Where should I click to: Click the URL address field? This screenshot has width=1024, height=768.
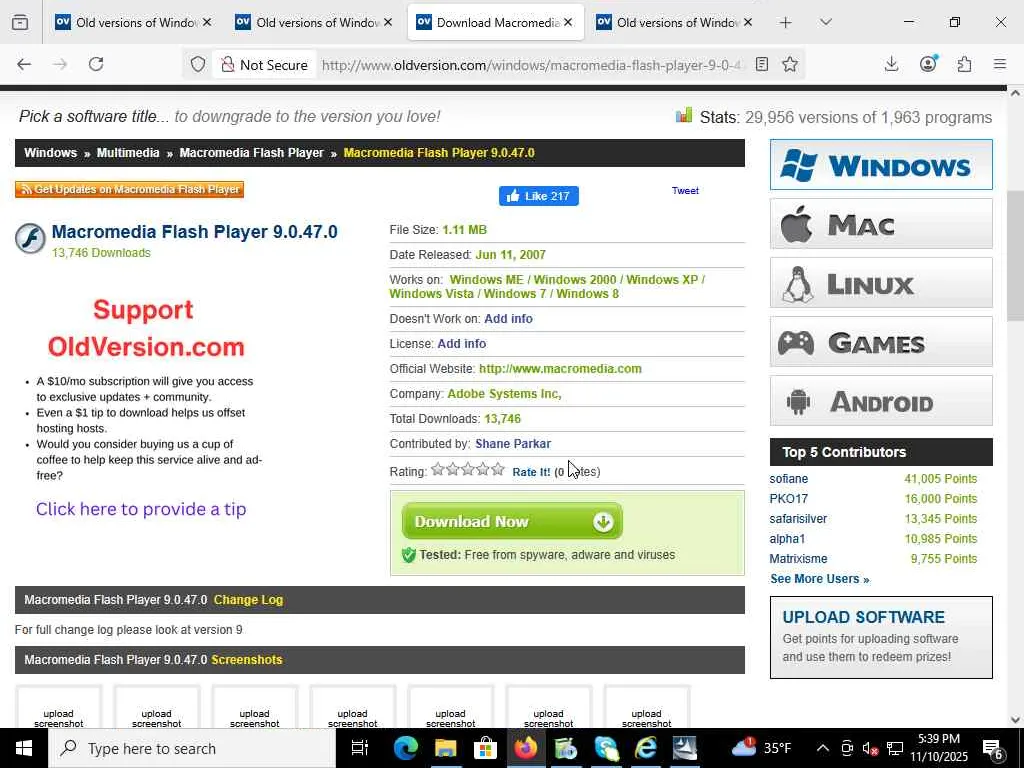tap(530, 65)
